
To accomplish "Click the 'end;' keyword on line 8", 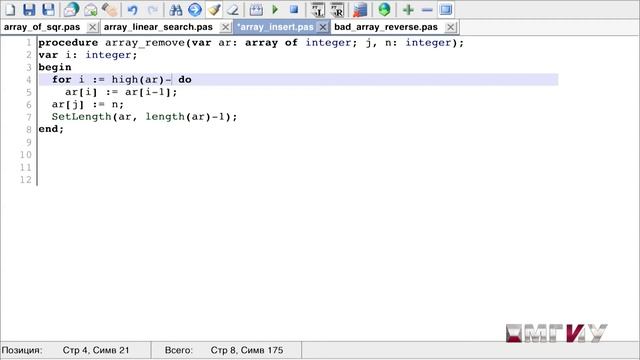I will [51, 129].
